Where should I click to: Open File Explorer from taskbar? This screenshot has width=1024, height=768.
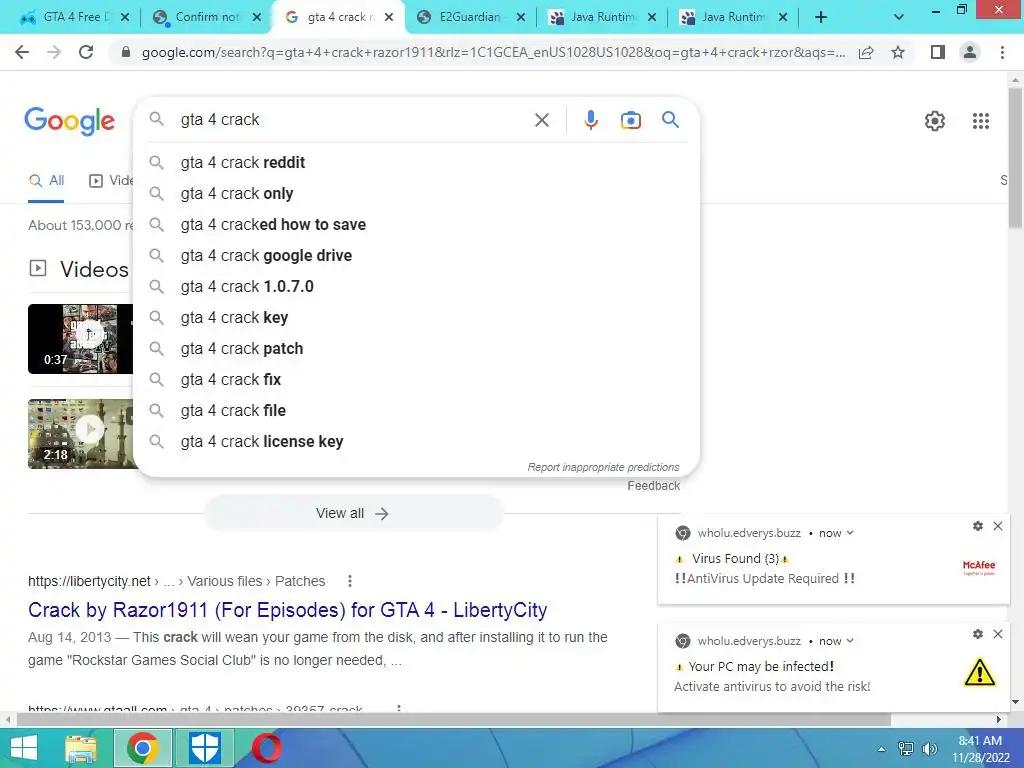(81, 748)
